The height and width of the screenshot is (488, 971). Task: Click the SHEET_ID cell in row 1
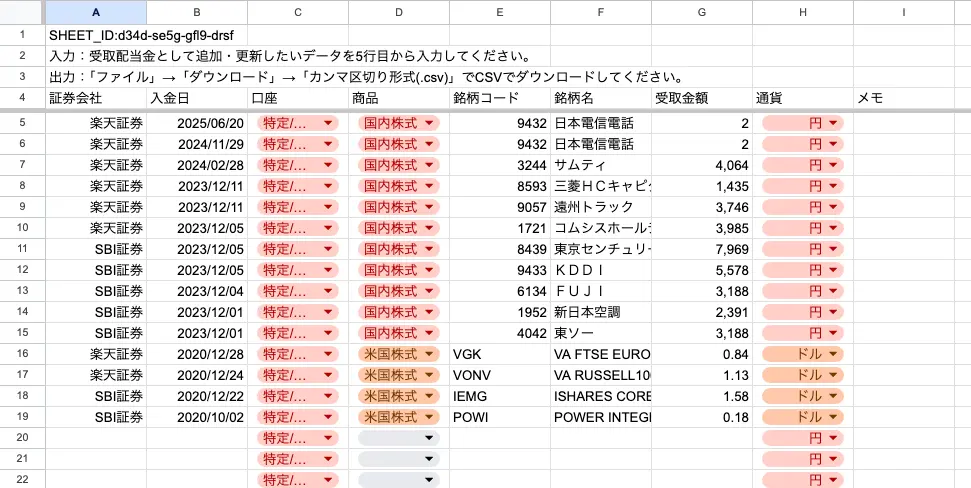pyautogui.click(x=95, y=34)
